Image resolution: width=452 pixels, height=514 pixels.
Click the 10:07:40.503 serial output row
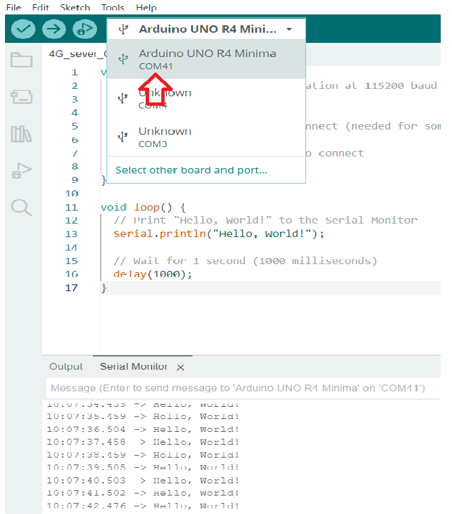(143, 481)
